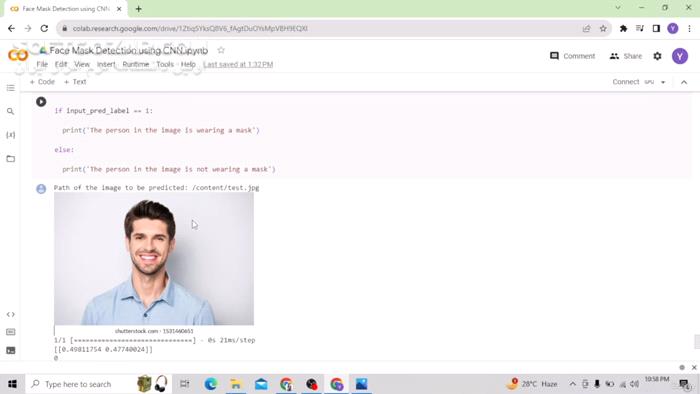Expand the Connect runtime options dropdown arrow
The height and width of the screenshot is (394, 700).
click(x=663, y=82)
